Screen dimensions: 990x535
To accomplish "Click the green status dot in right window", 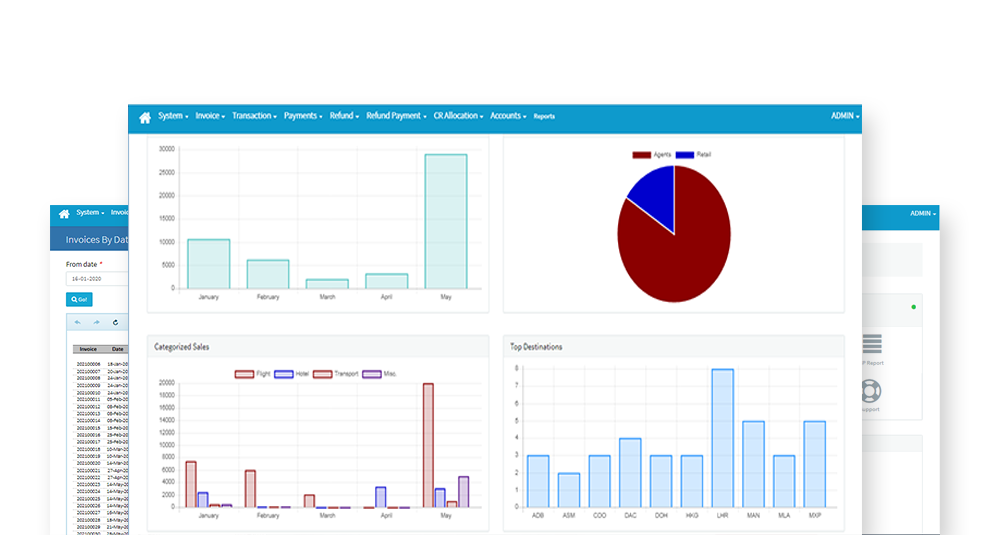I will (914, 307).
